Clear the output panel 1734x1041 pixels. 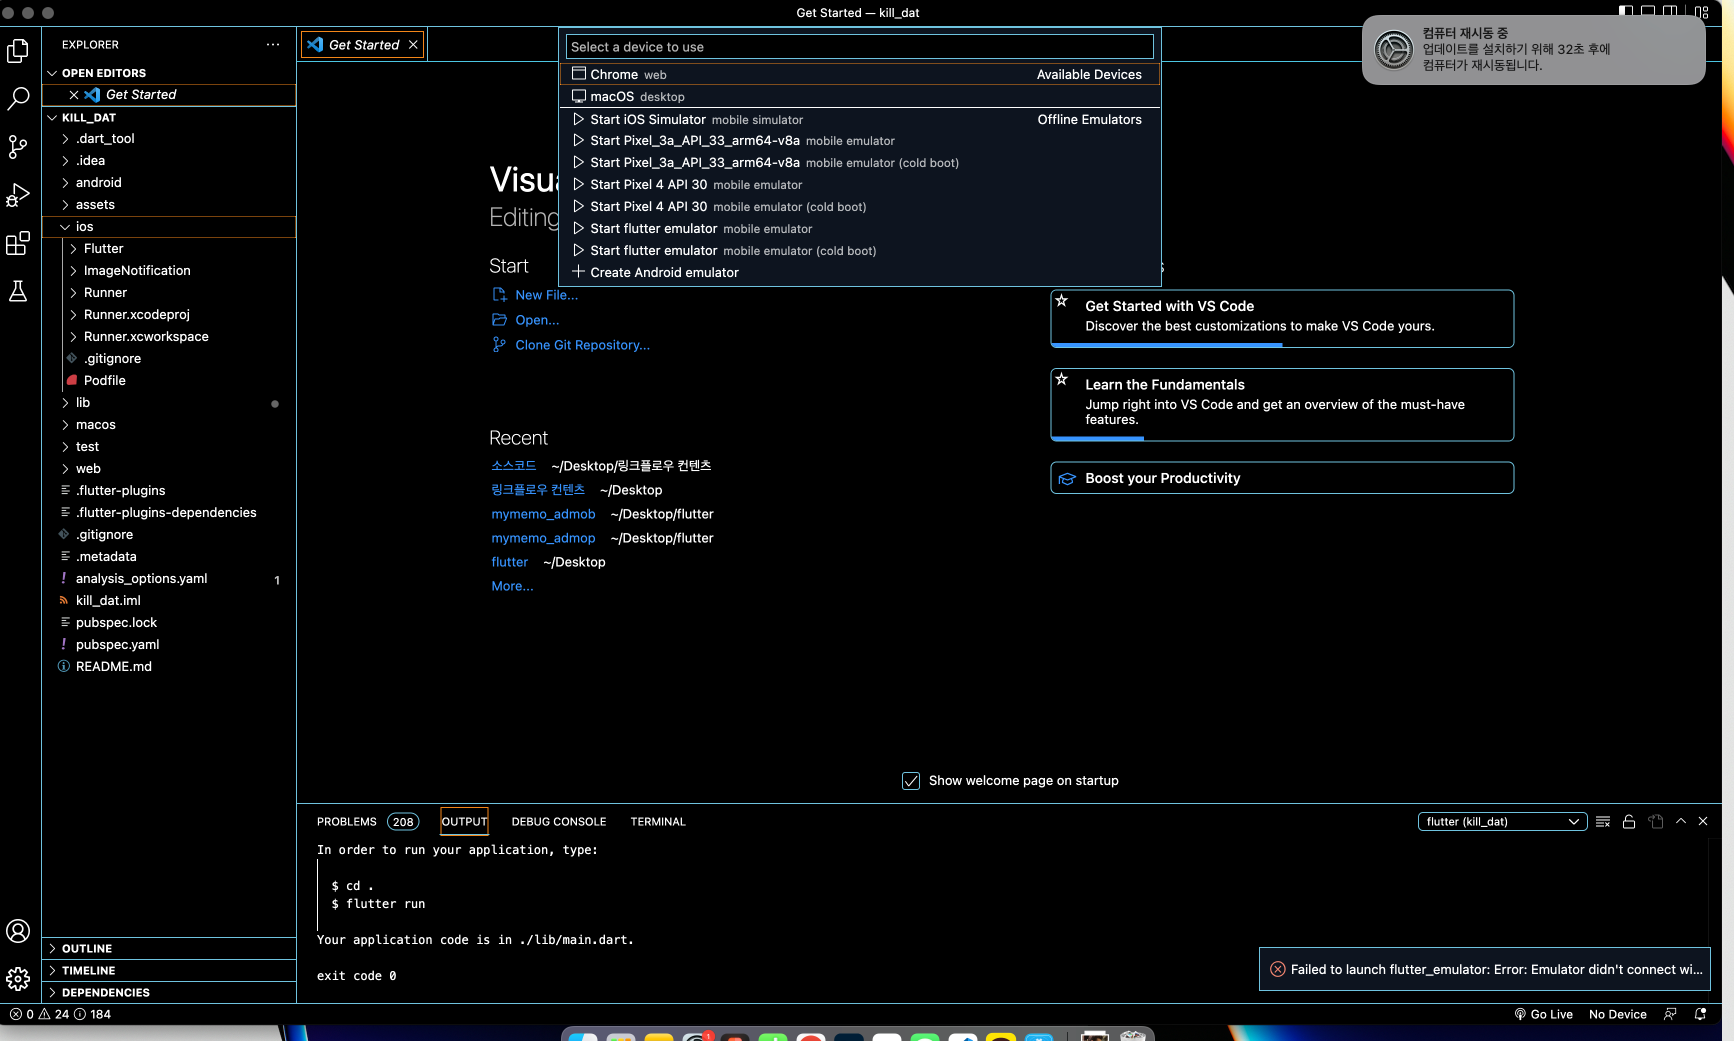(1603, 822)
